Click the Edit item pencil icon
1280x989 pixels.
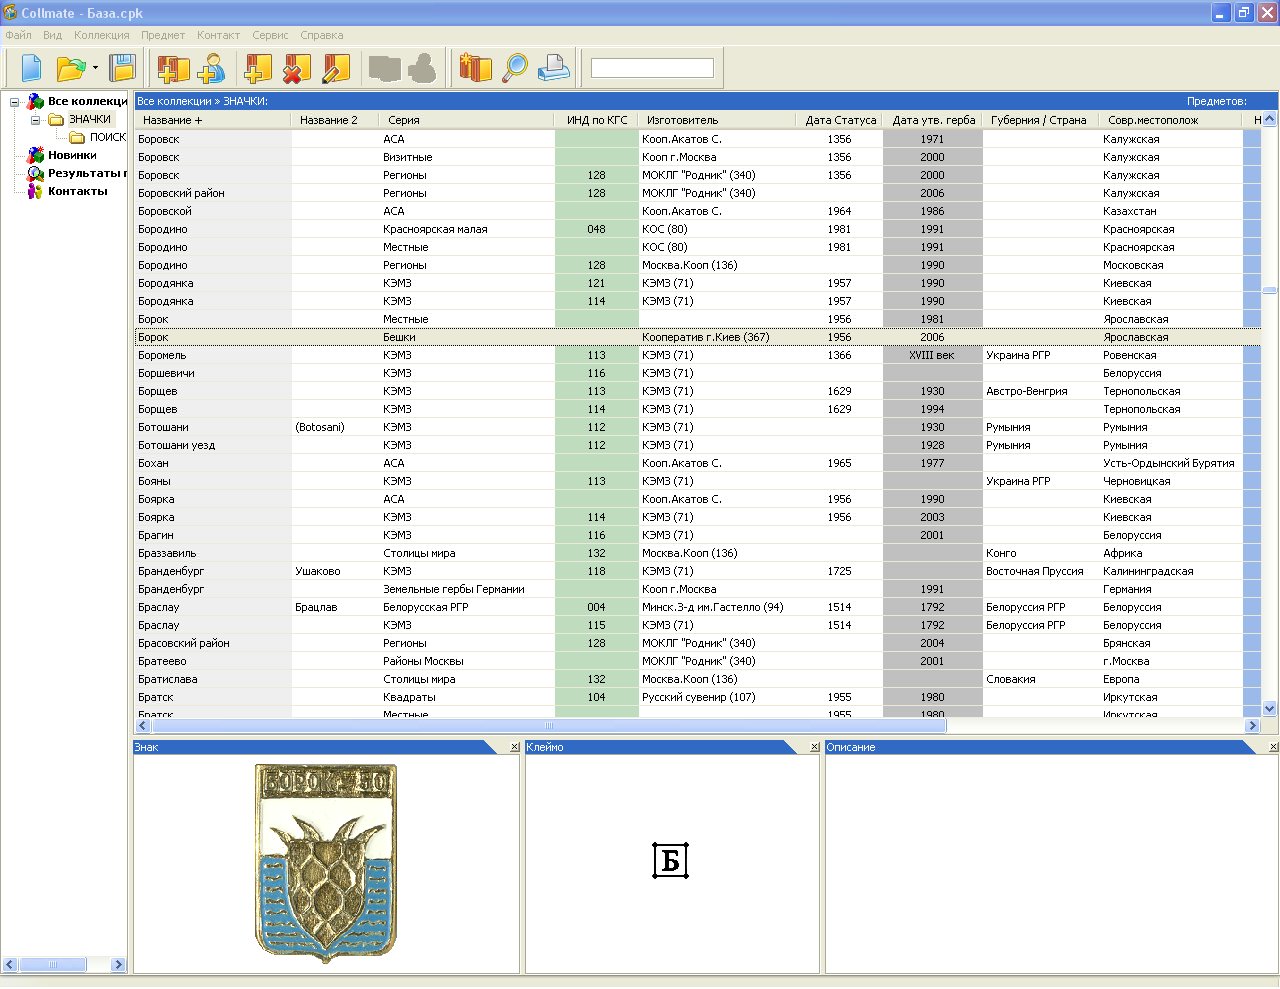click(x=336, y=68)
